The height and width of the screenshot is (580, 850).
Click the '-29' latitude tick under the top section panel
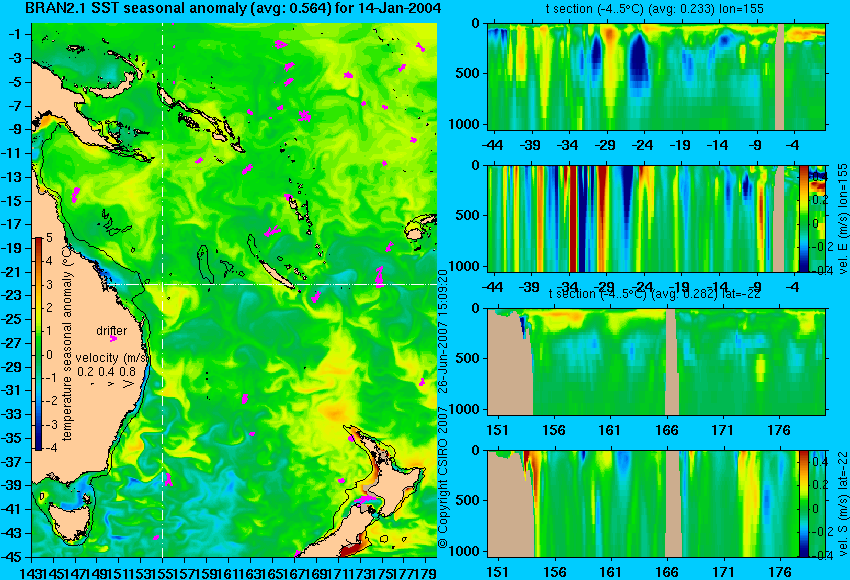(x=604, y=145)
